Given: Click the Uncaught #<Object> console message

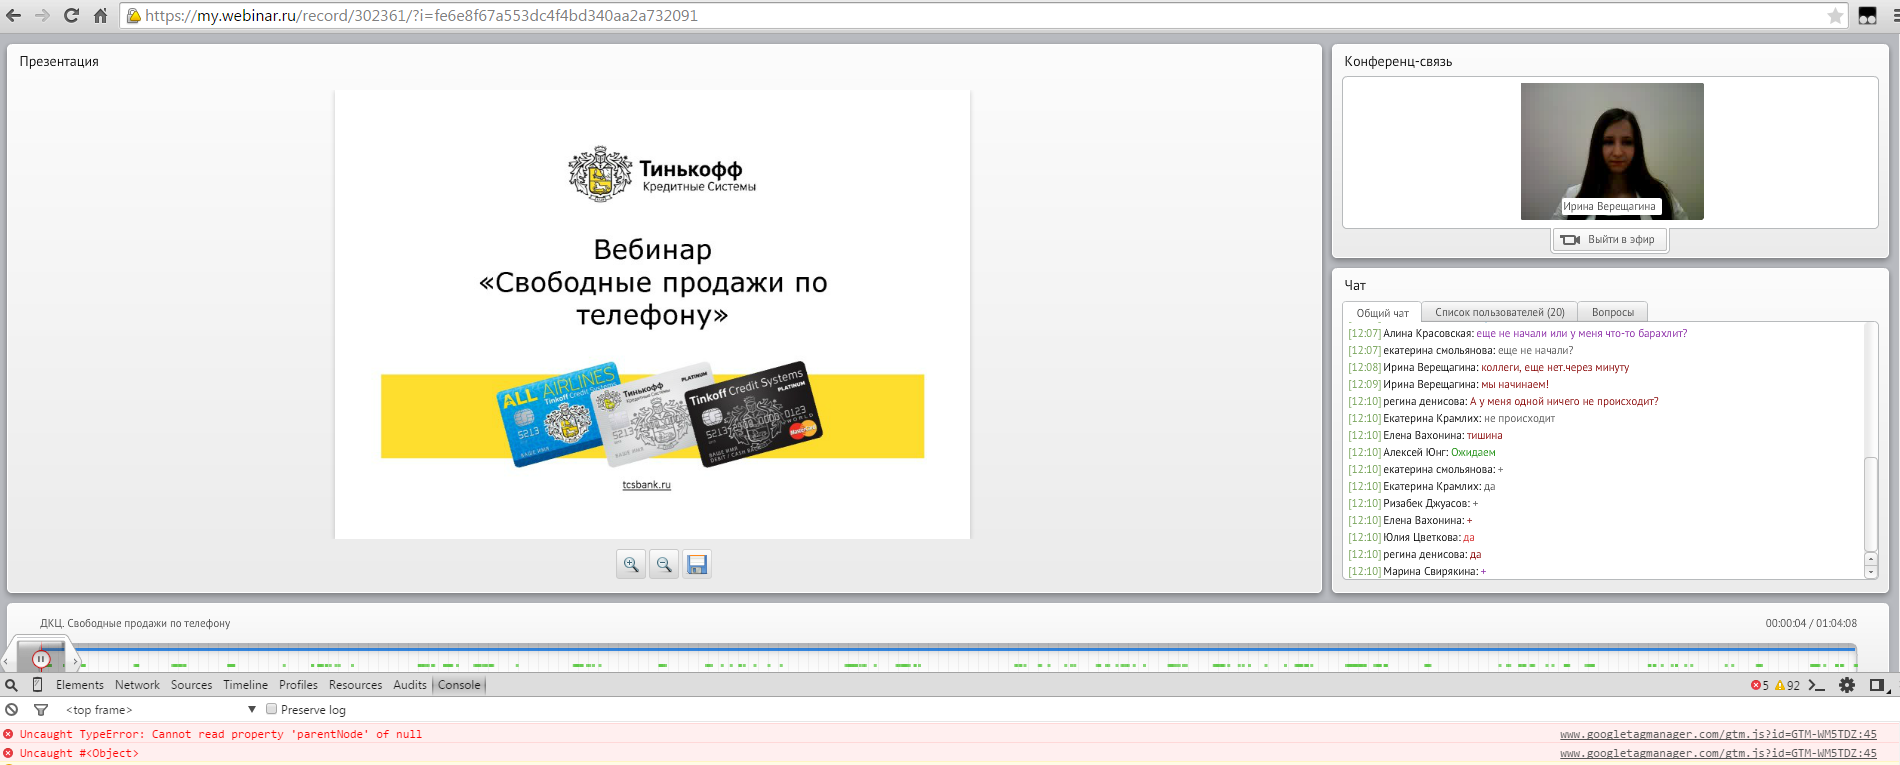Looking at the screenshot, I should coord(79,753).
